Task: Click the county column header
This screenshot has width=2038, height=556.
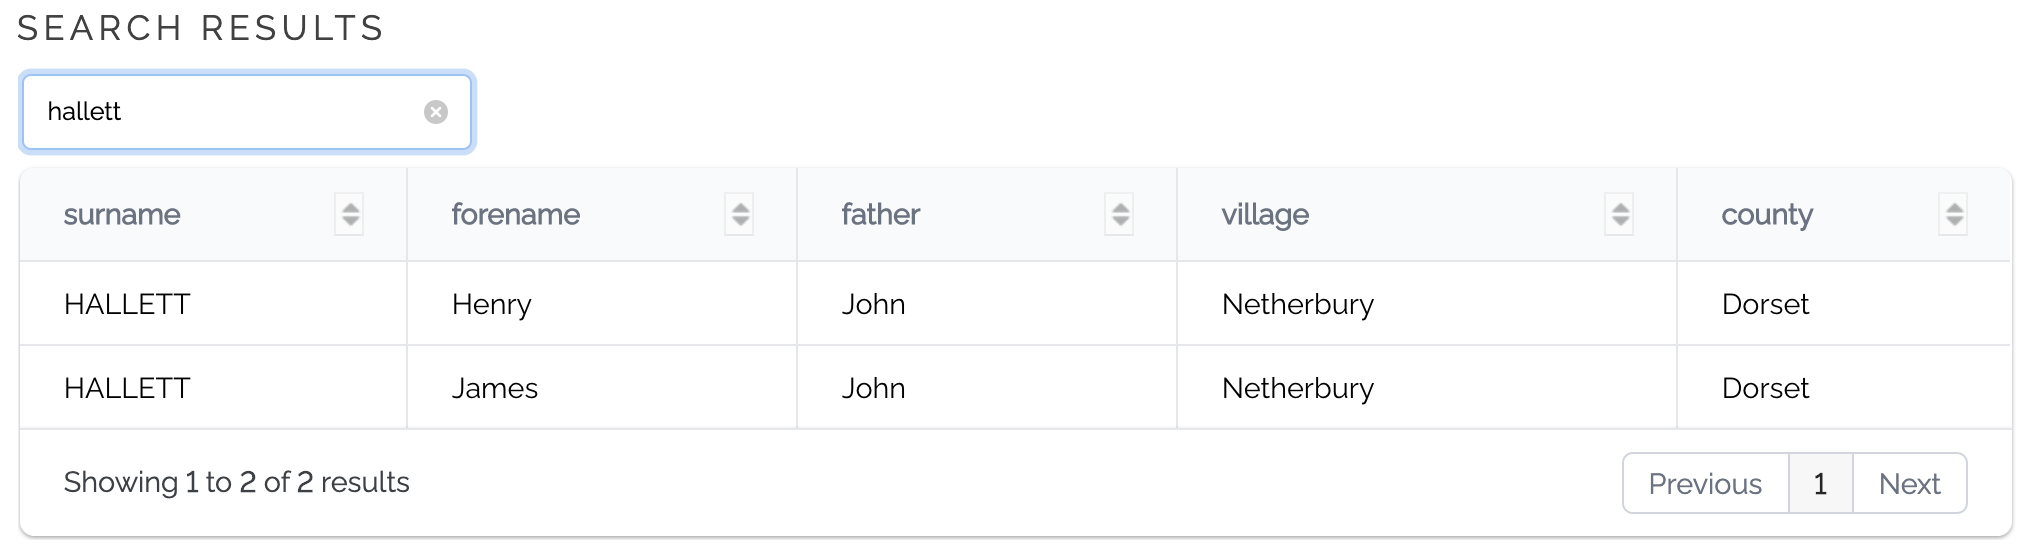Action: [1844, 214]
